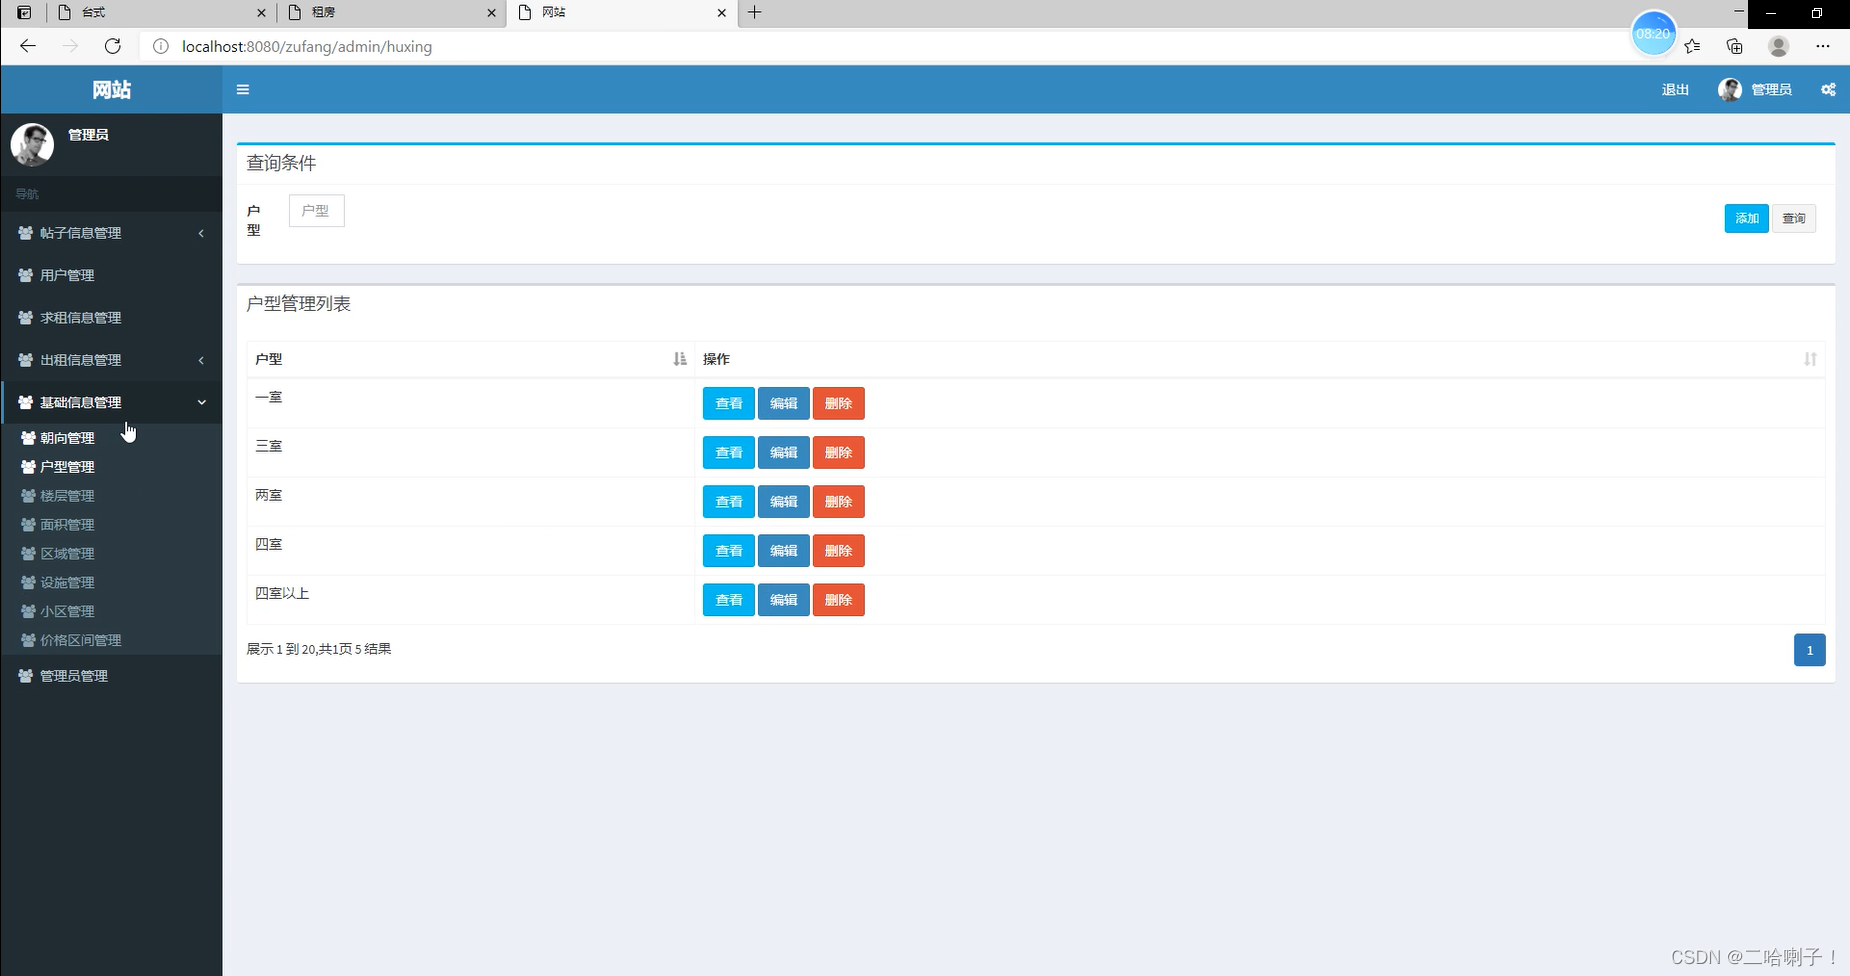Open 求租信息管理 in sidebar
The height and width of the screenshot is (976, 1850).
(111, 318)
